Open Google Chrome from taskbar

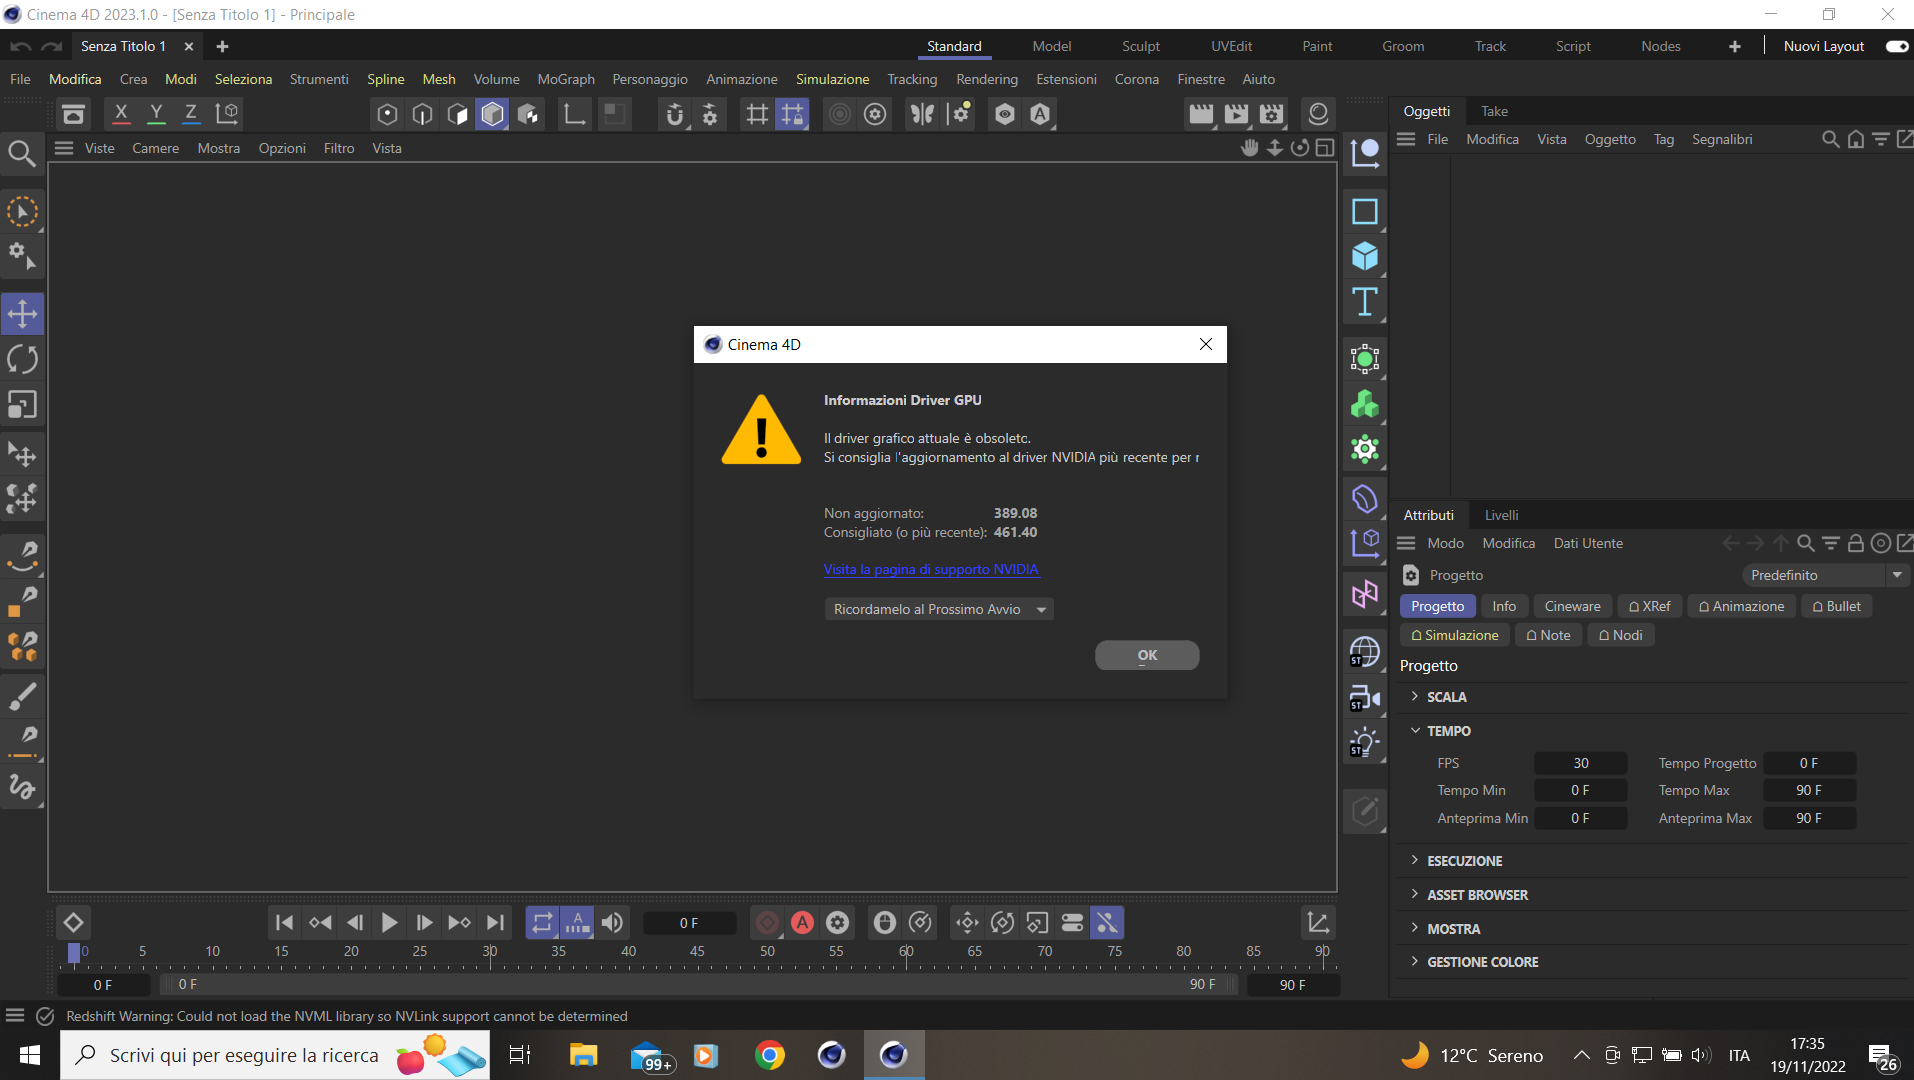tap(769, 1055)
